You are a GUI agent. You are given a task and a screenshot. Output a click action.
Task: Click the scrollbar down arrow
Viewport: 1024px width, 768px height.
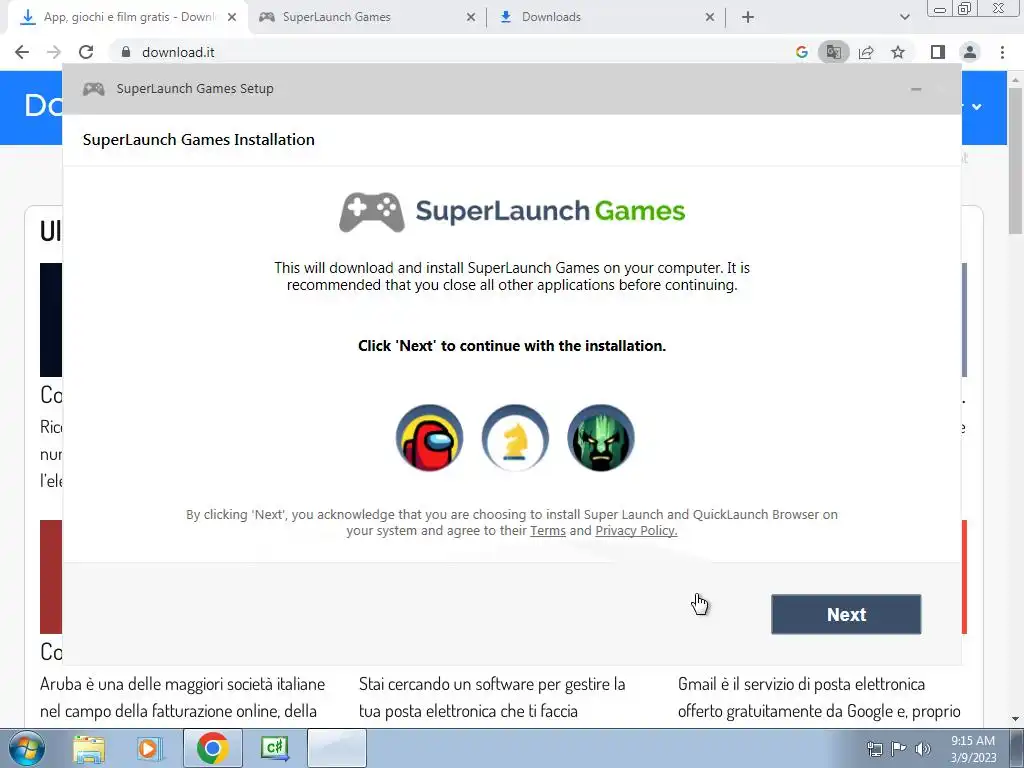pos(1016,719)
